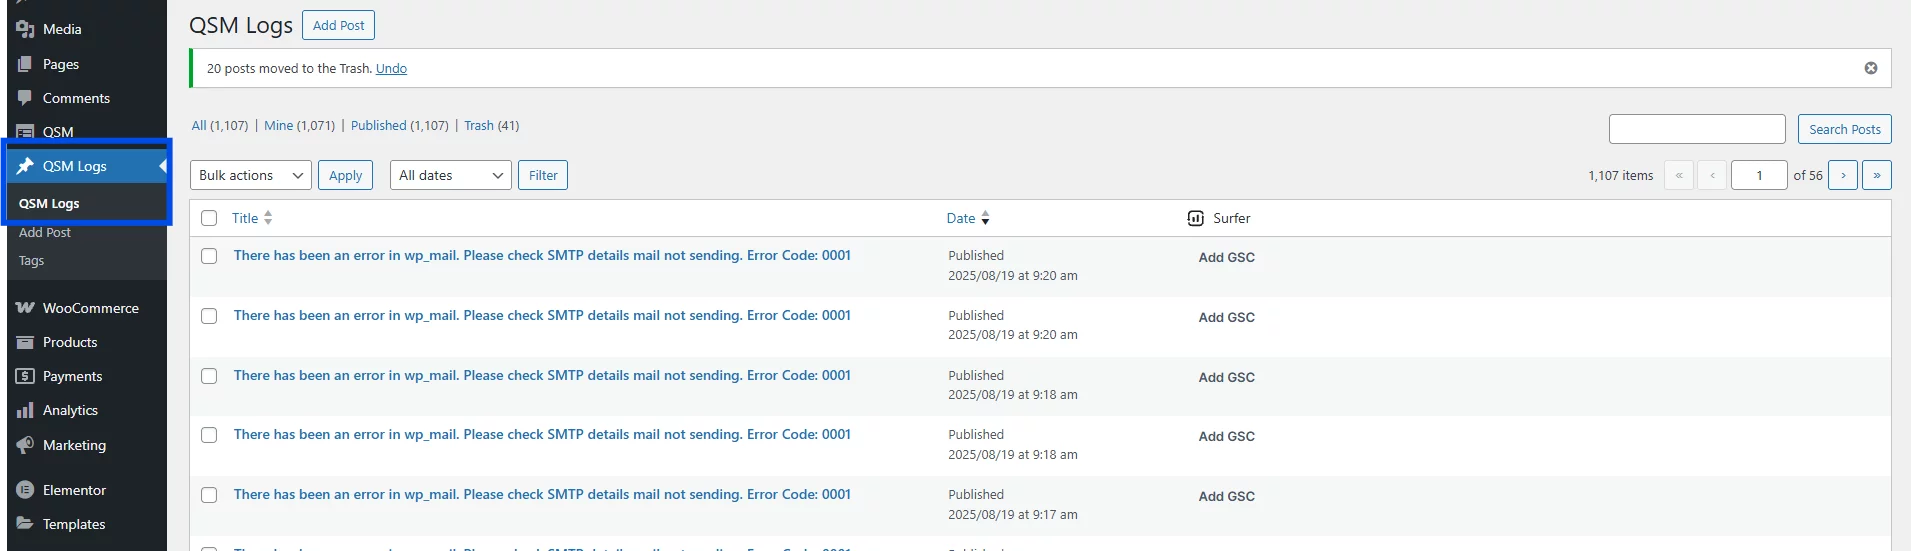Click the Media icon in sidebar
1911x551 pixels.
25,30
